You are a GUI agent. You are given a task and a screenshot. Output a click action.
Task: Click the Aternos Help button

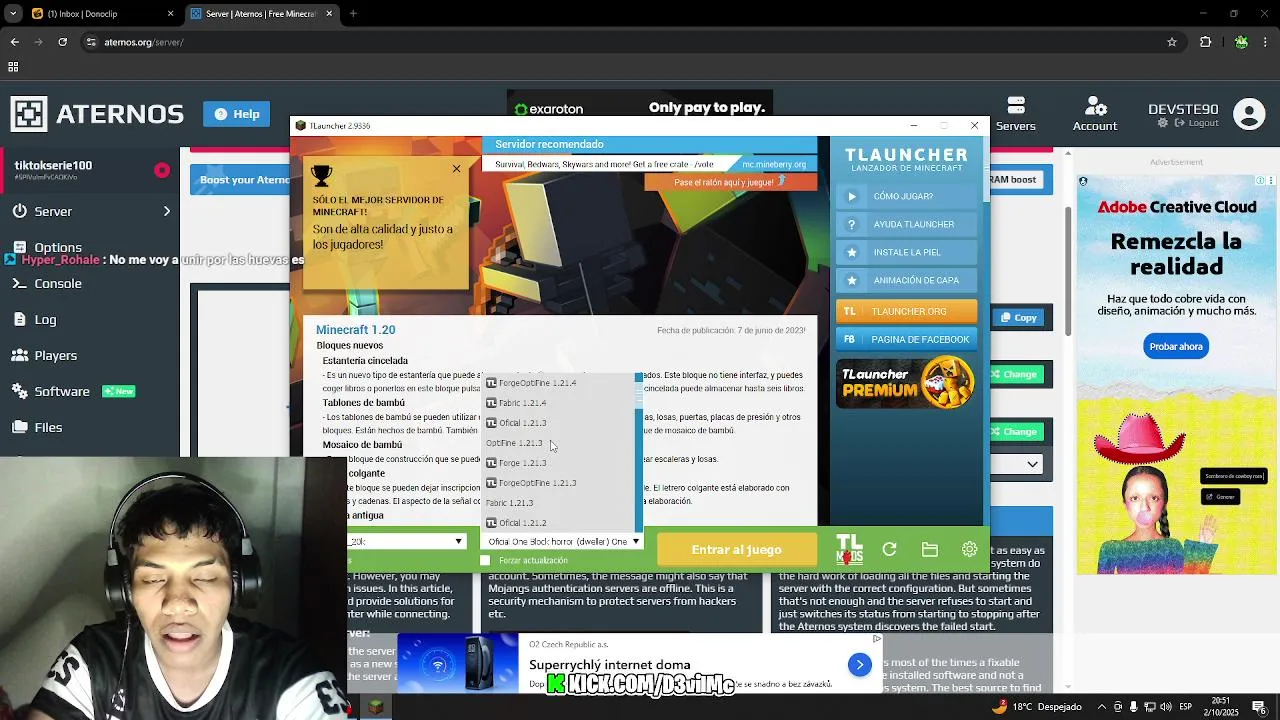tap(236, 114)
